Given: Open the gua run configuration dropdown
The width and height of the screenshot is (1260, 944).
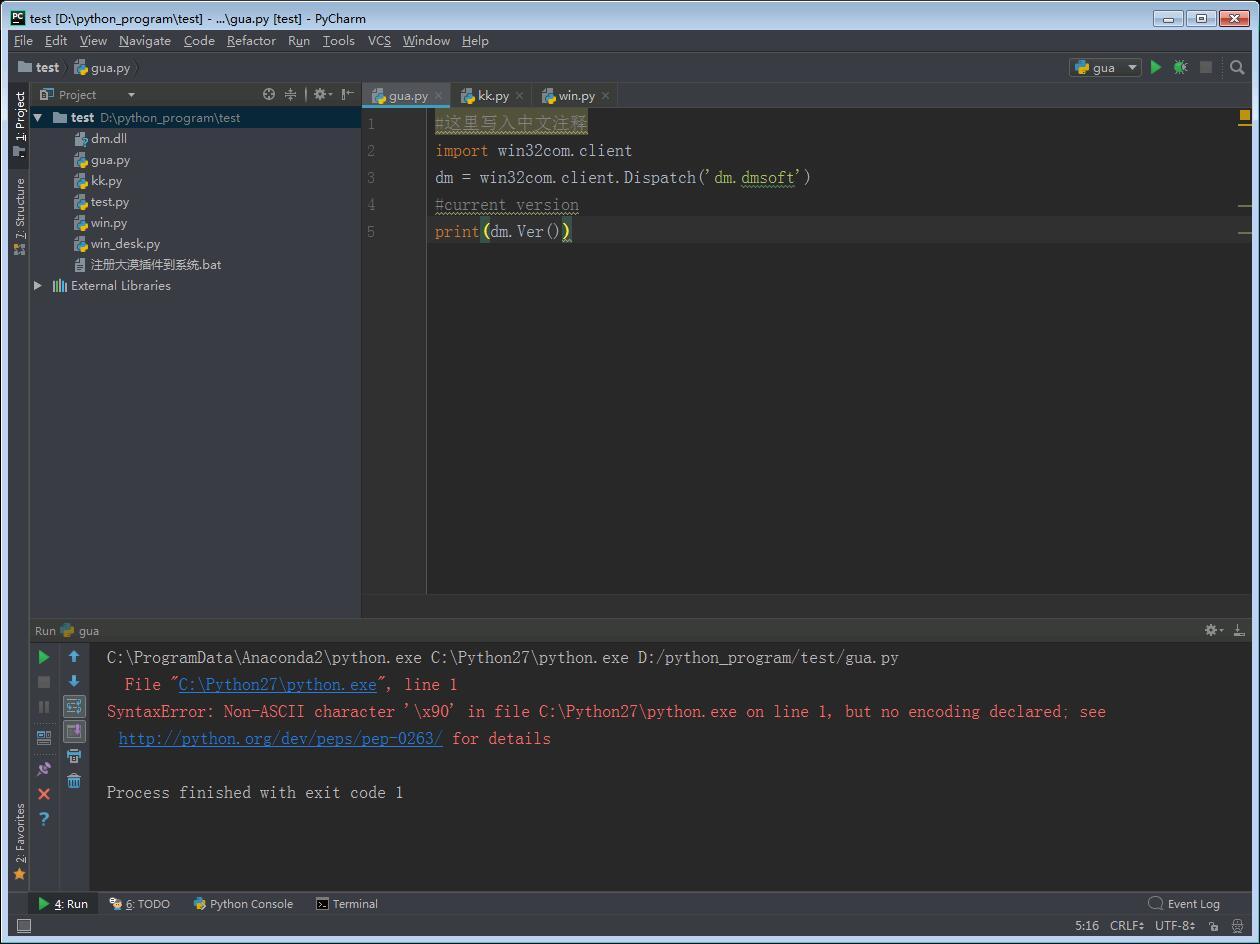Looking at the screenshot, I should pyautogui.click(x=1105, y=67).
